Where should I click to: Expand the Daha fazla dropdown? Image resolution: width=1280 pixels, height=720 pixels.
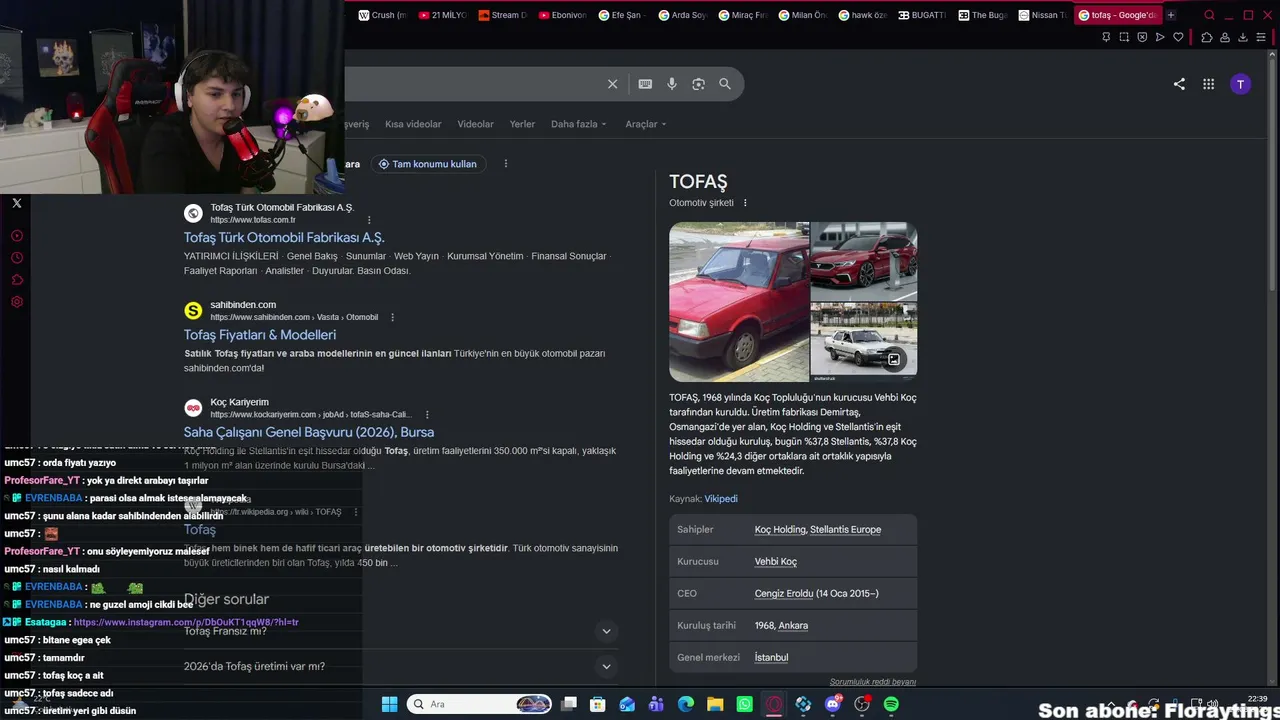point(578,124)
